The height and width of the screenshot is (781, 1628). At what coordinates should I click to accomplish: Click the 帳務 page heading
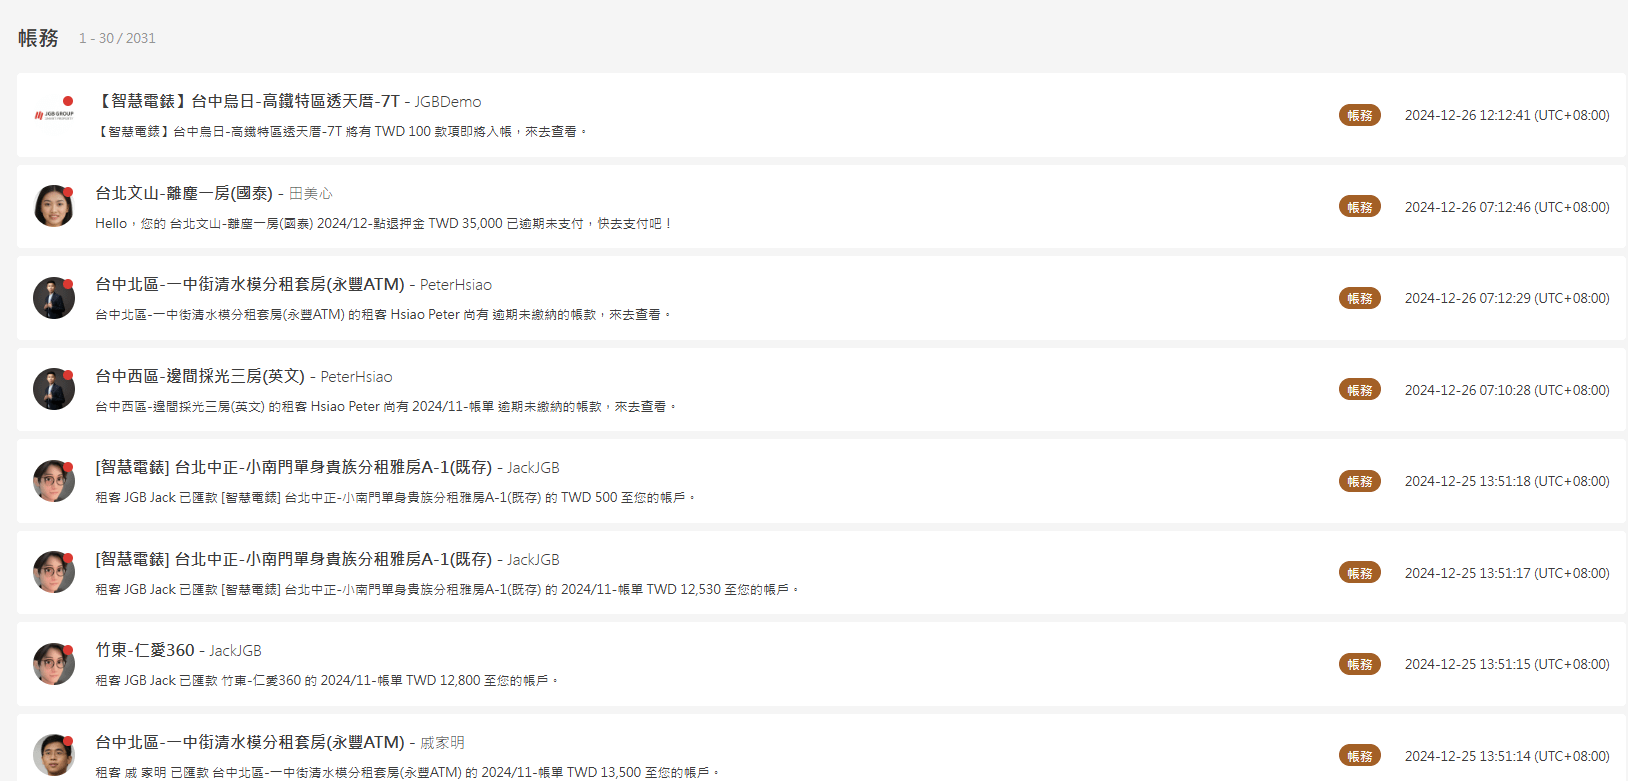[38, 38]
